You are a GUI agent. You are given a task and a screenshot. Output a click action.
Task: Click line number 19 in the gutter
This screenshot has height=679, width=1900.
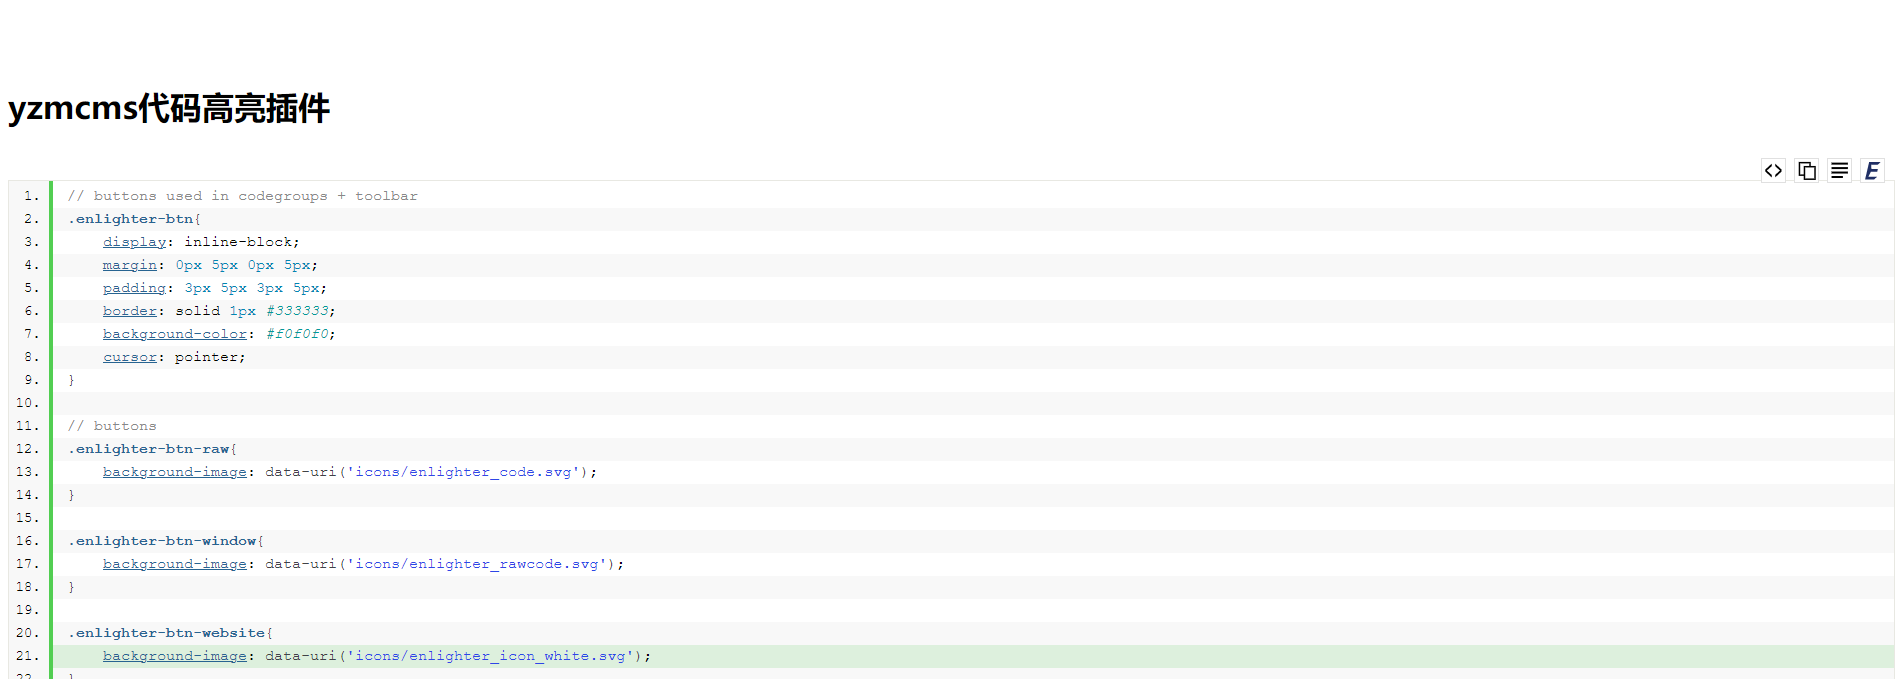click(x=27, y=610)
